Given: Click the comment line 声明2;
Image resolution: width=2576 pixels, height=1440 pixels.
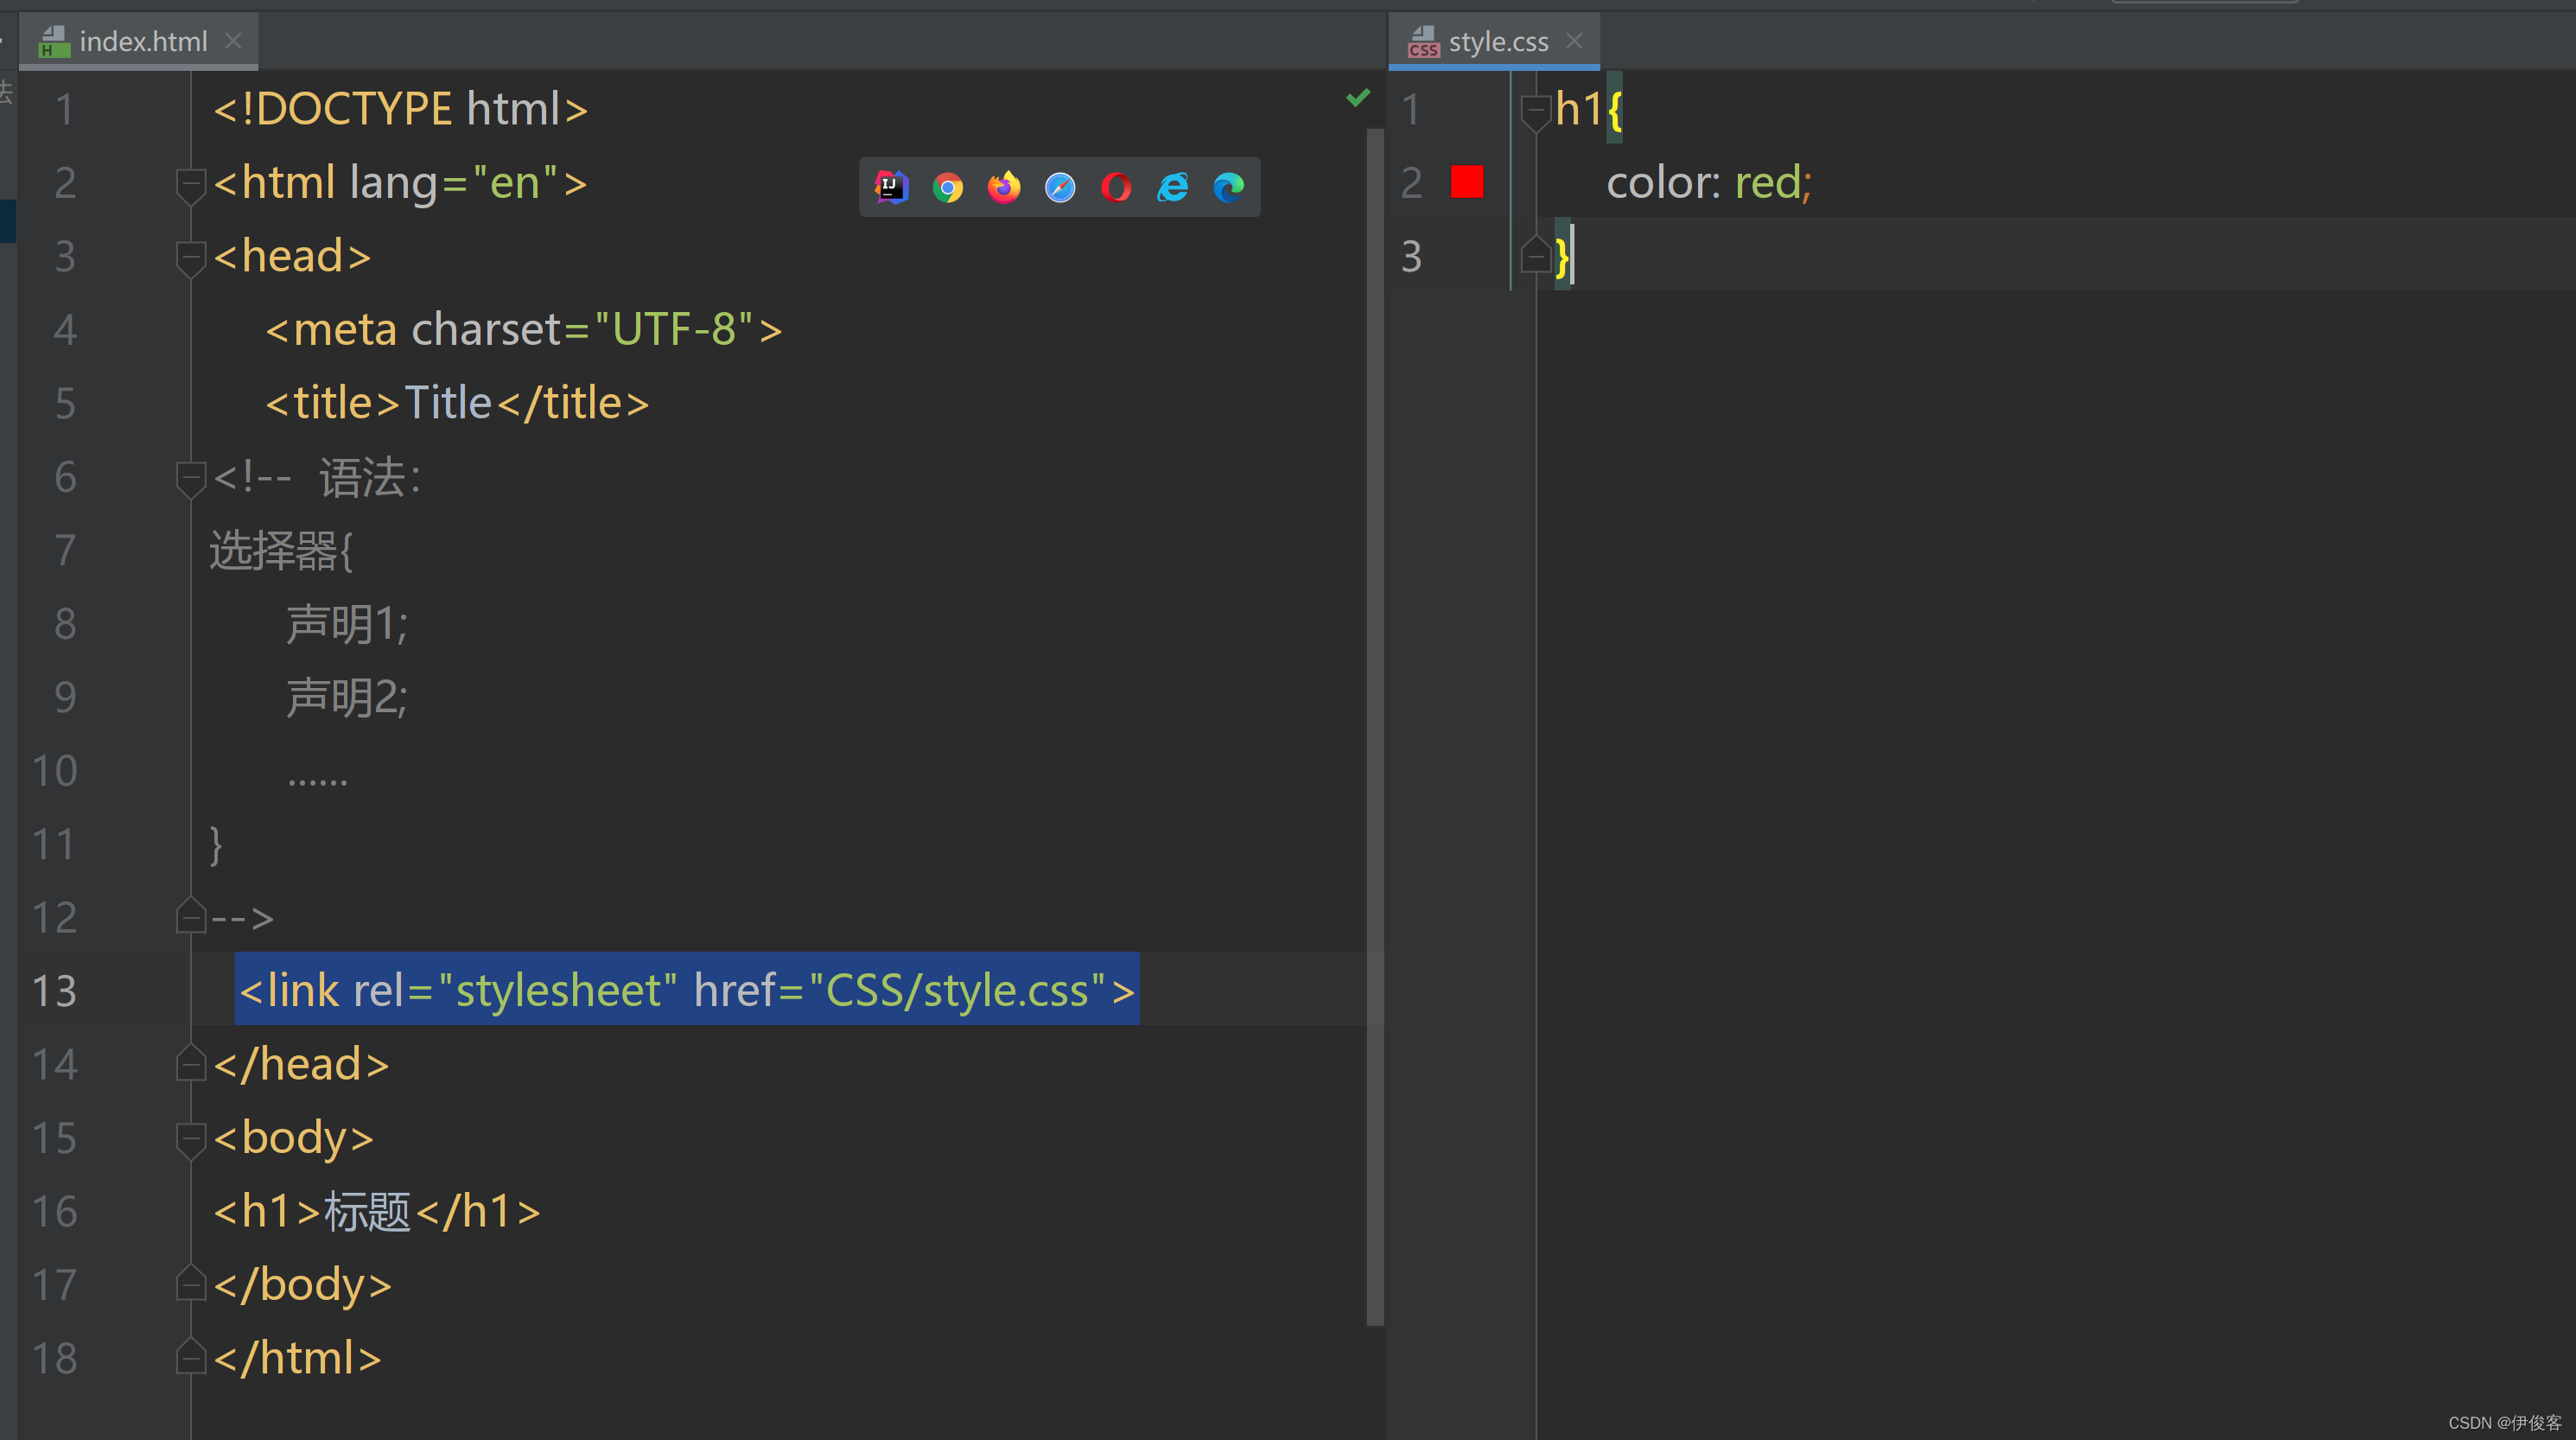Looking at the screenshot, I should click(347, 698).
